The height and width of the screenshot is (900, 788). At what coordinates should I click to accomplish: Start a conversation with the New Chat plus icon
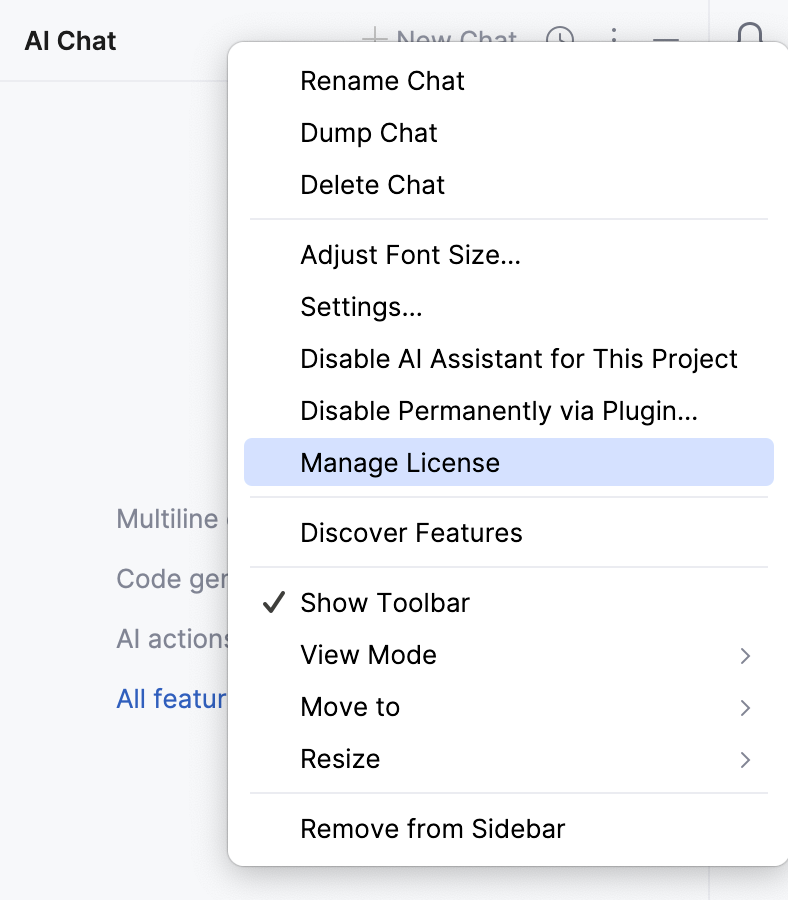pos(374,40)
